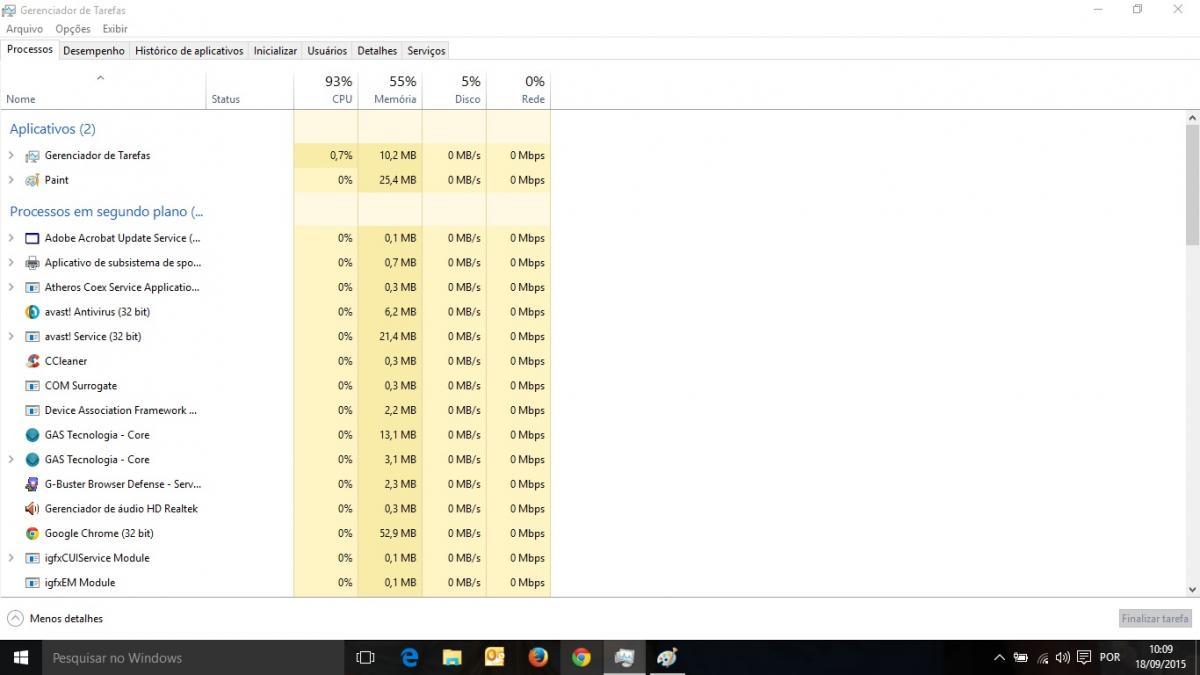Click the Paint taskbar icon
Viewport: 1200px width, 675px height.
[667, 658]
